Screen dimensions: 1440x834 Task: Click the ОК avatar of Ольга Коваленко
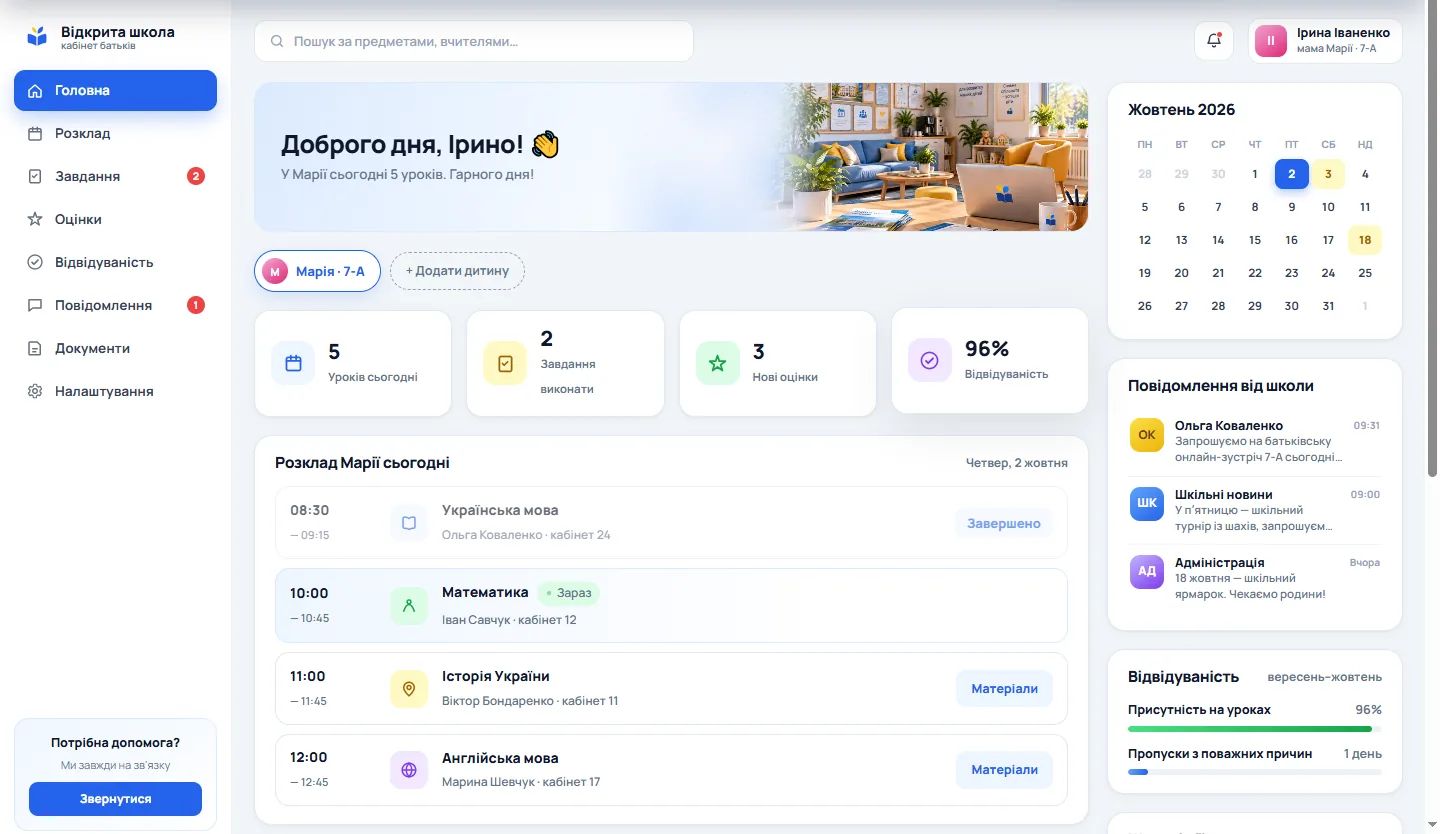click(x=1147, y=435)
